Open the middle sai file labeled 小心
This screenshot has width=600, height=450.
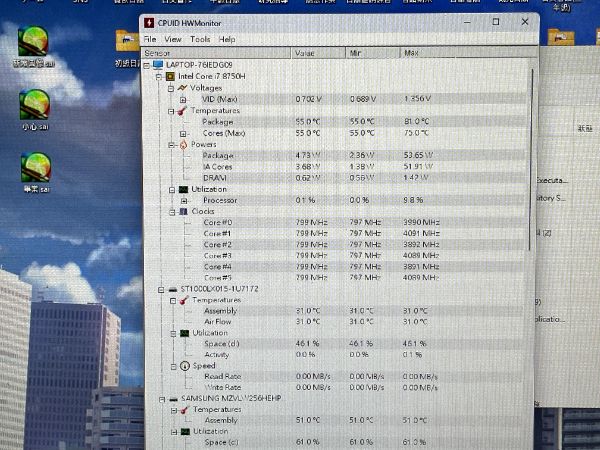coord(35,109)
